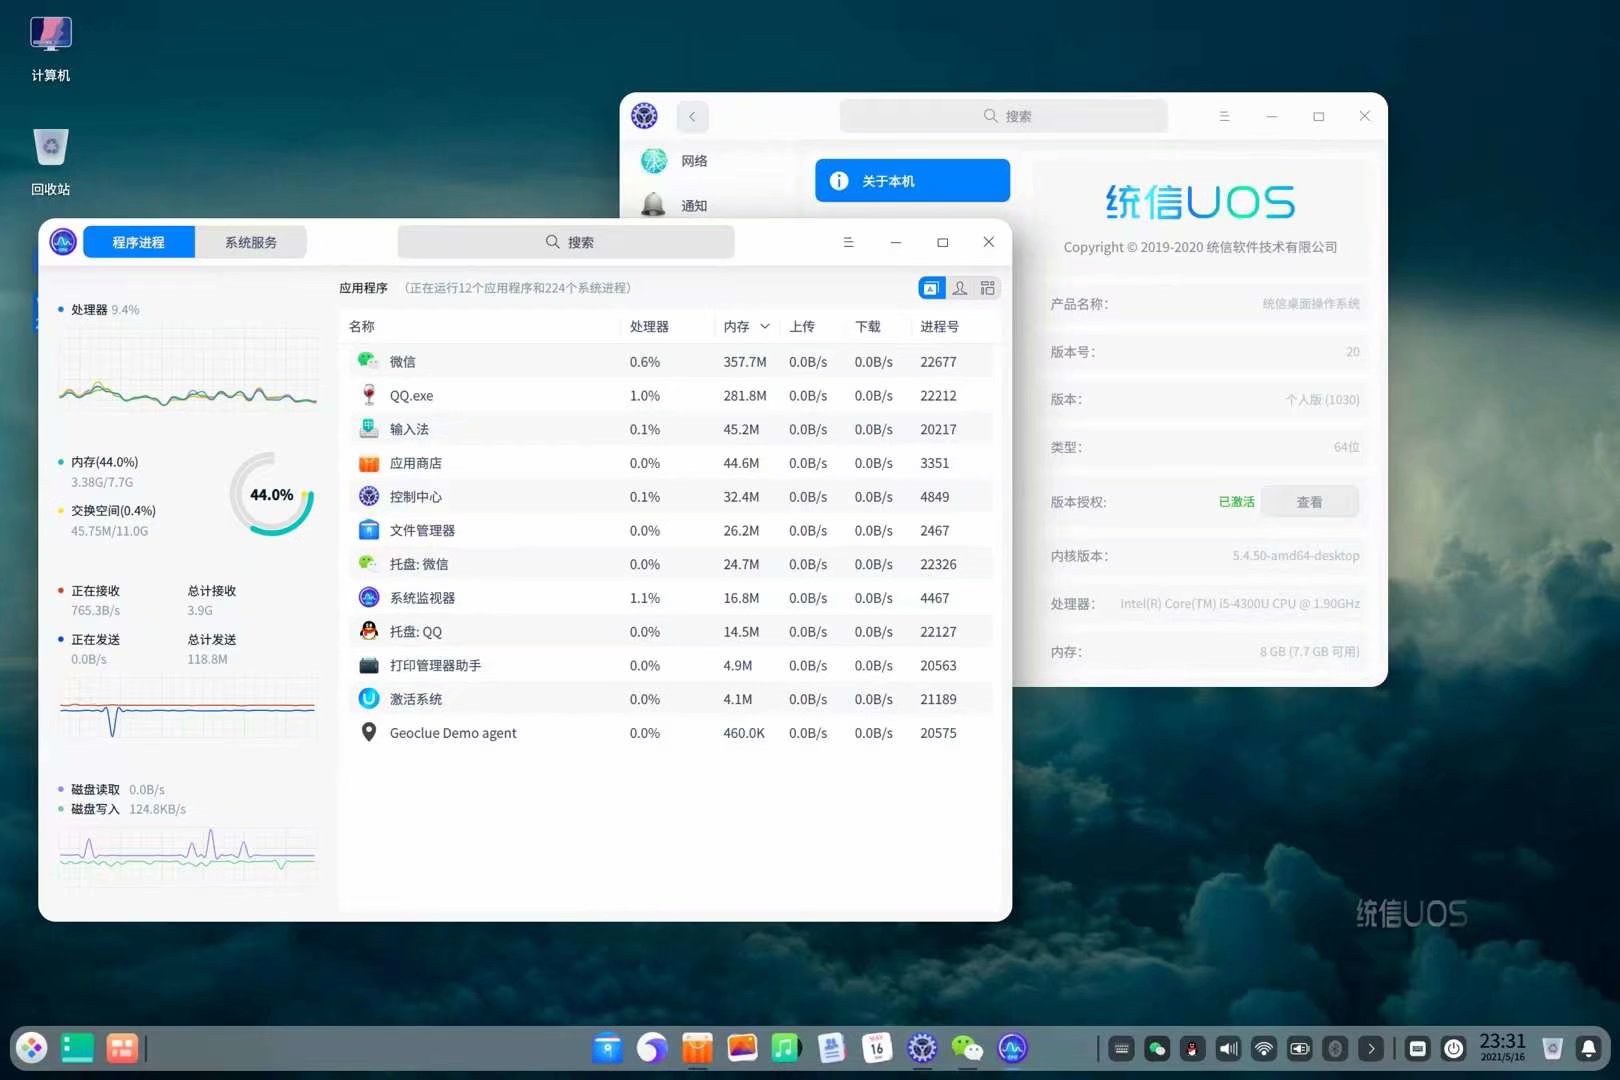Open the image album dock icon
Image resolution: width=1620 pixels, height=1080 pixels.
[x=742, y=1047]
